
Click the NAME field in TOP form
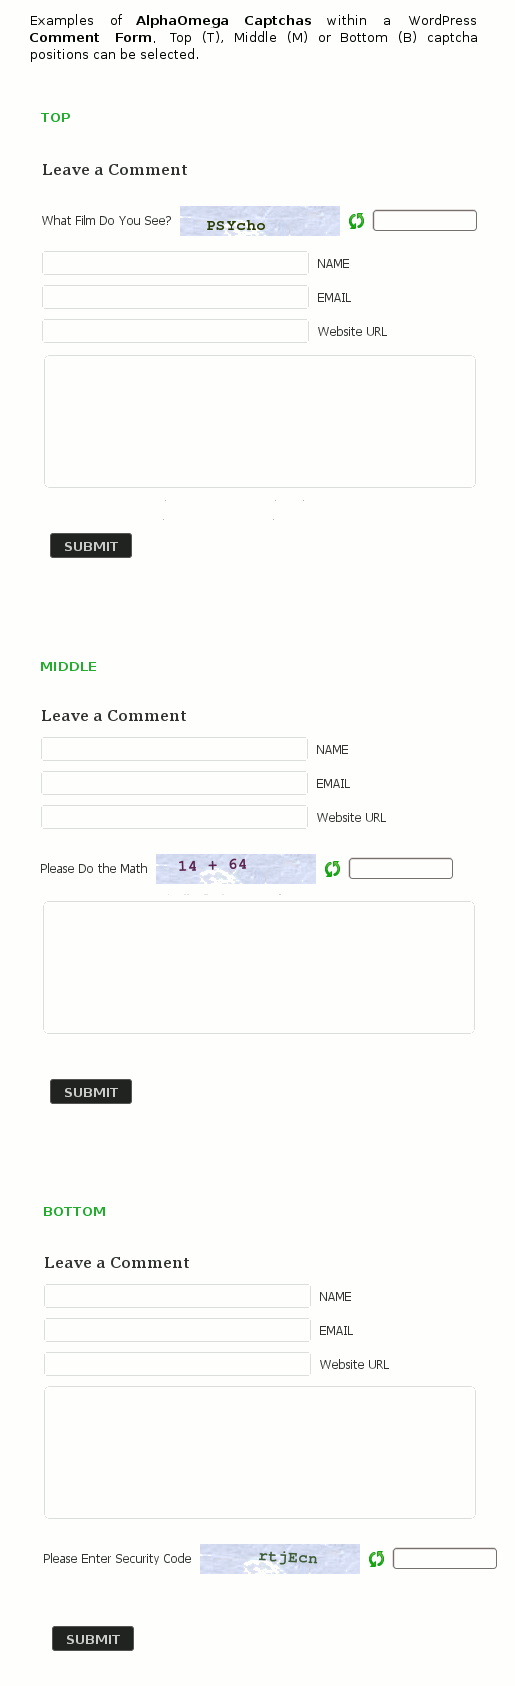[x=175, y=263]
